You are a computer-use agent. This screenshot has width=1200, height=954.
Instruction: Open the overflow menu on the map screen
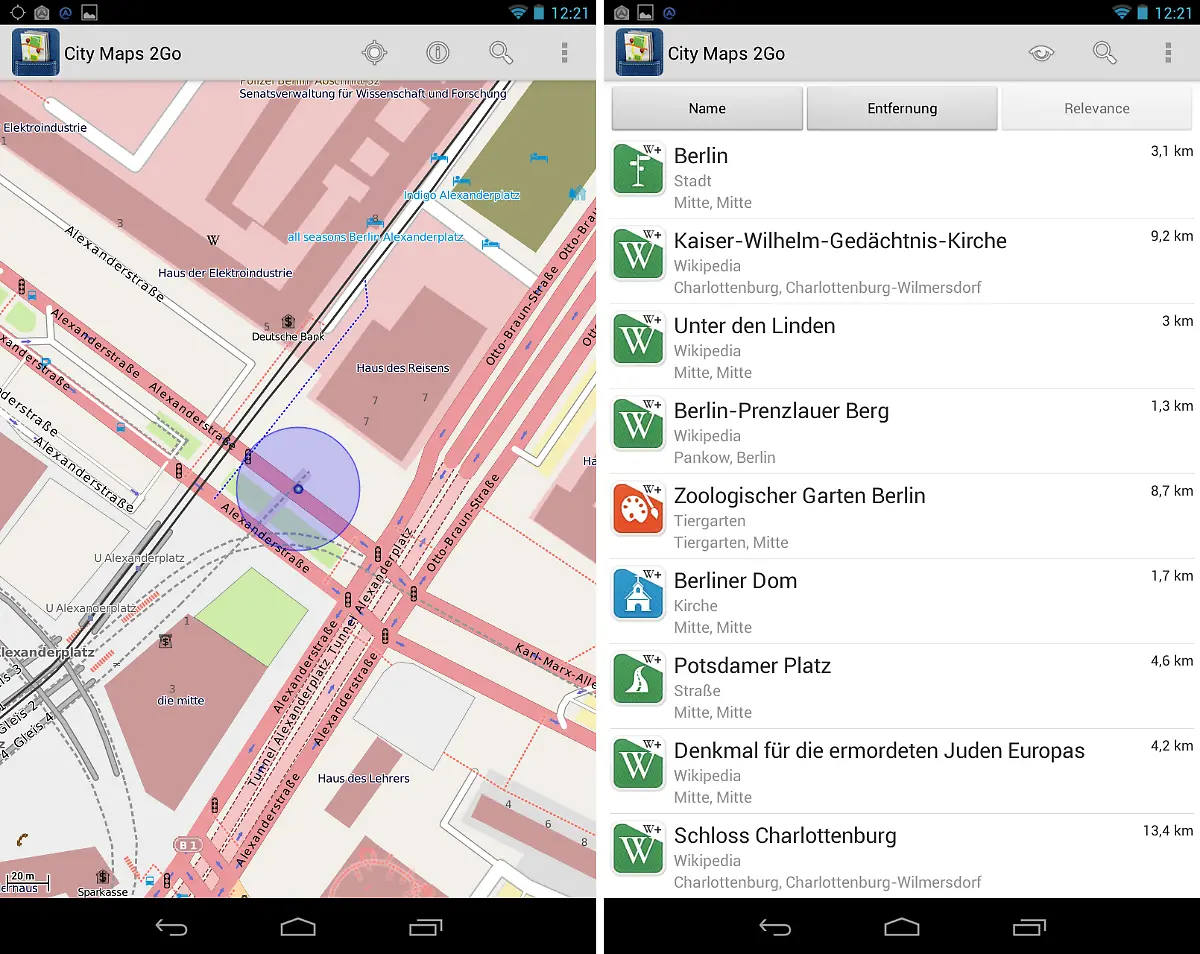coord(565,52)
